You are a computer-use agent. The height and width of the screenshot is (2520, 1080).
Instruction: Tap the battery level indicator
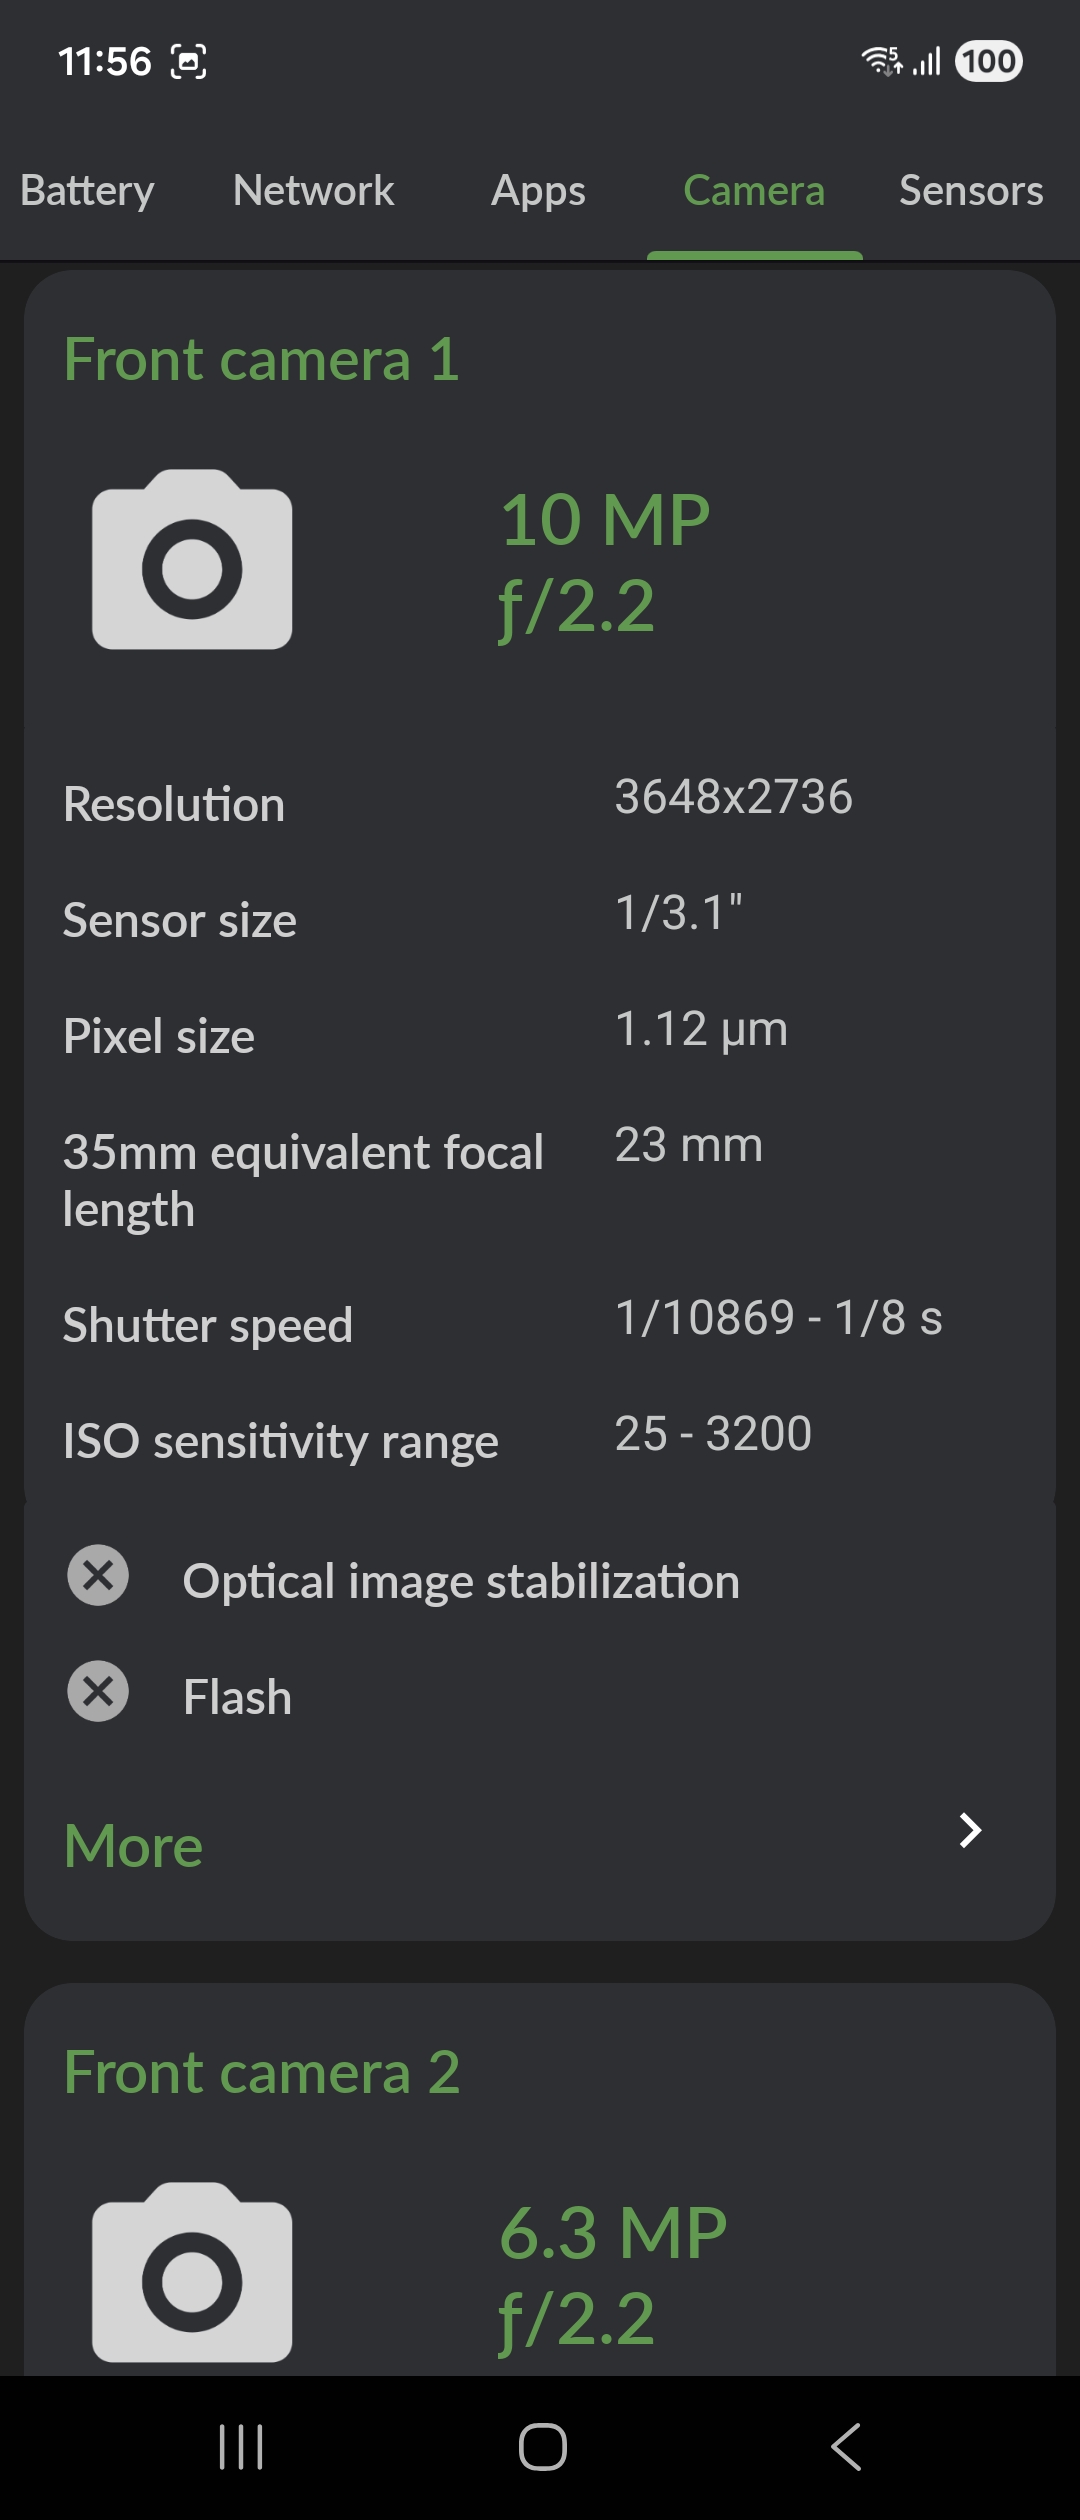988,62
